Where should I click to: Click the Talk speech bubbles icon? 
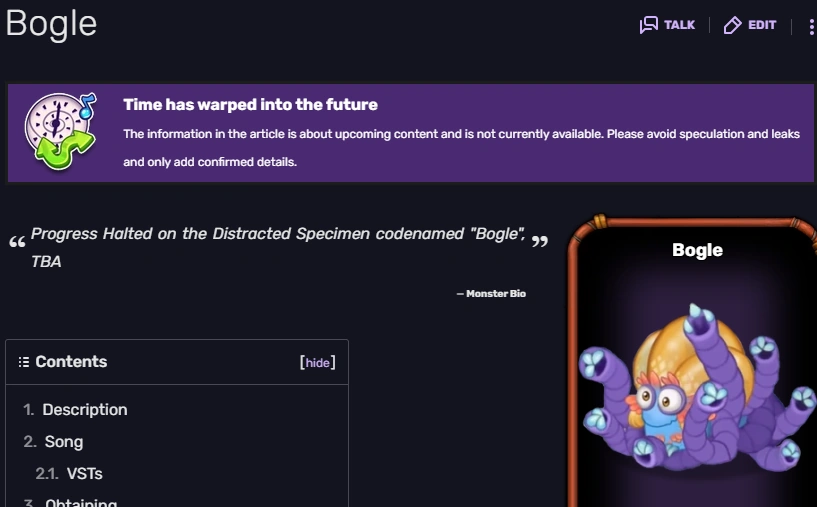click(x=649, y=25)
